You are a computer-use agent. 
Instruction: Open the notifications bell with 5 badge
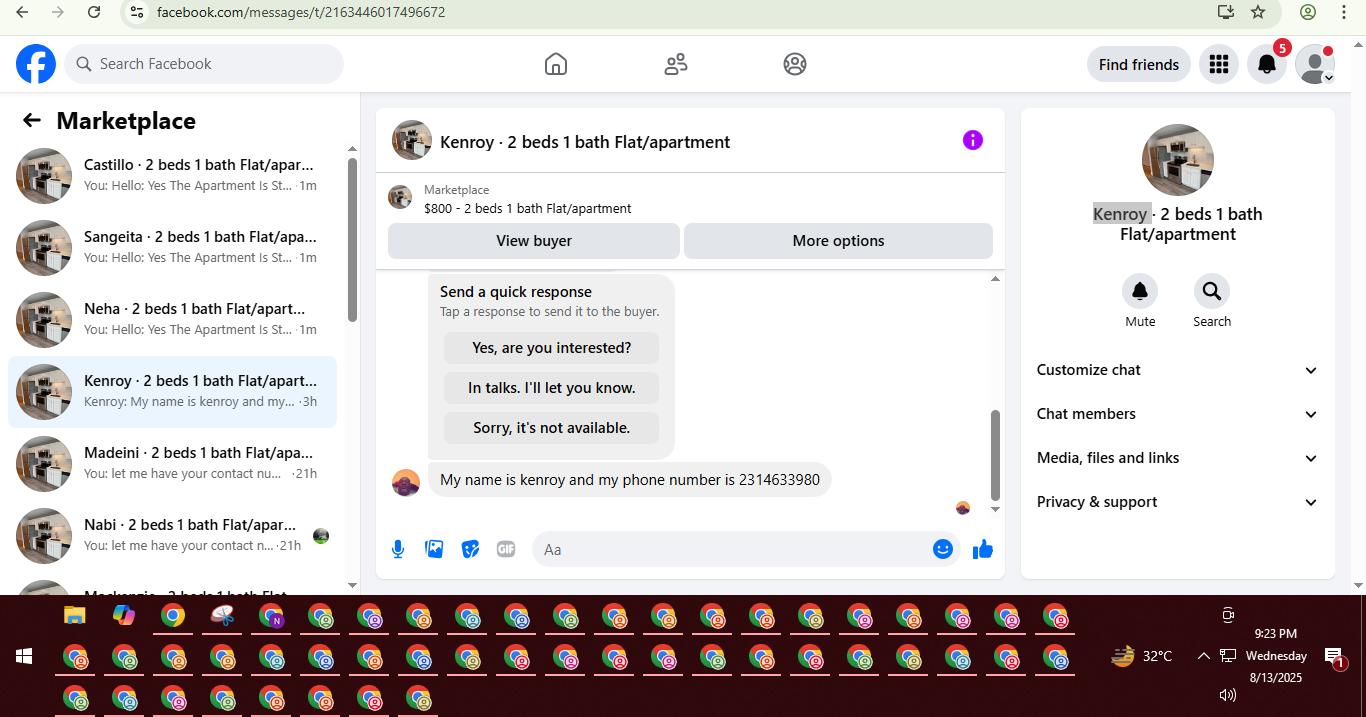click(x=1267, y=64)
